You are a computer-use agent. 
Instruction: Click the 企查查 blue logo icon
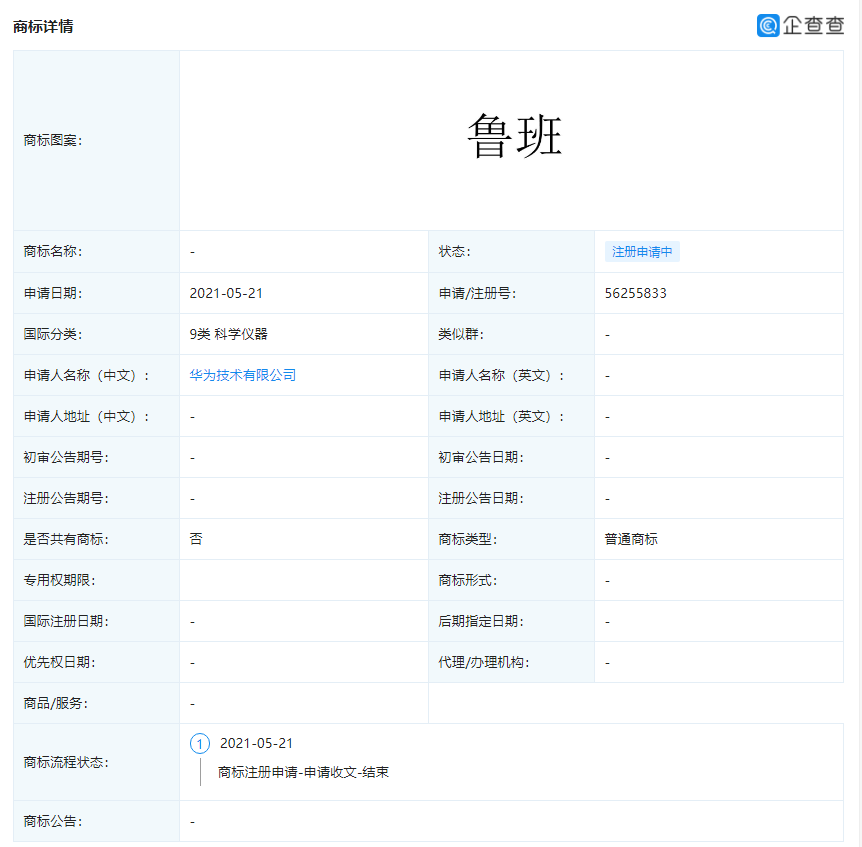(768, 26)
